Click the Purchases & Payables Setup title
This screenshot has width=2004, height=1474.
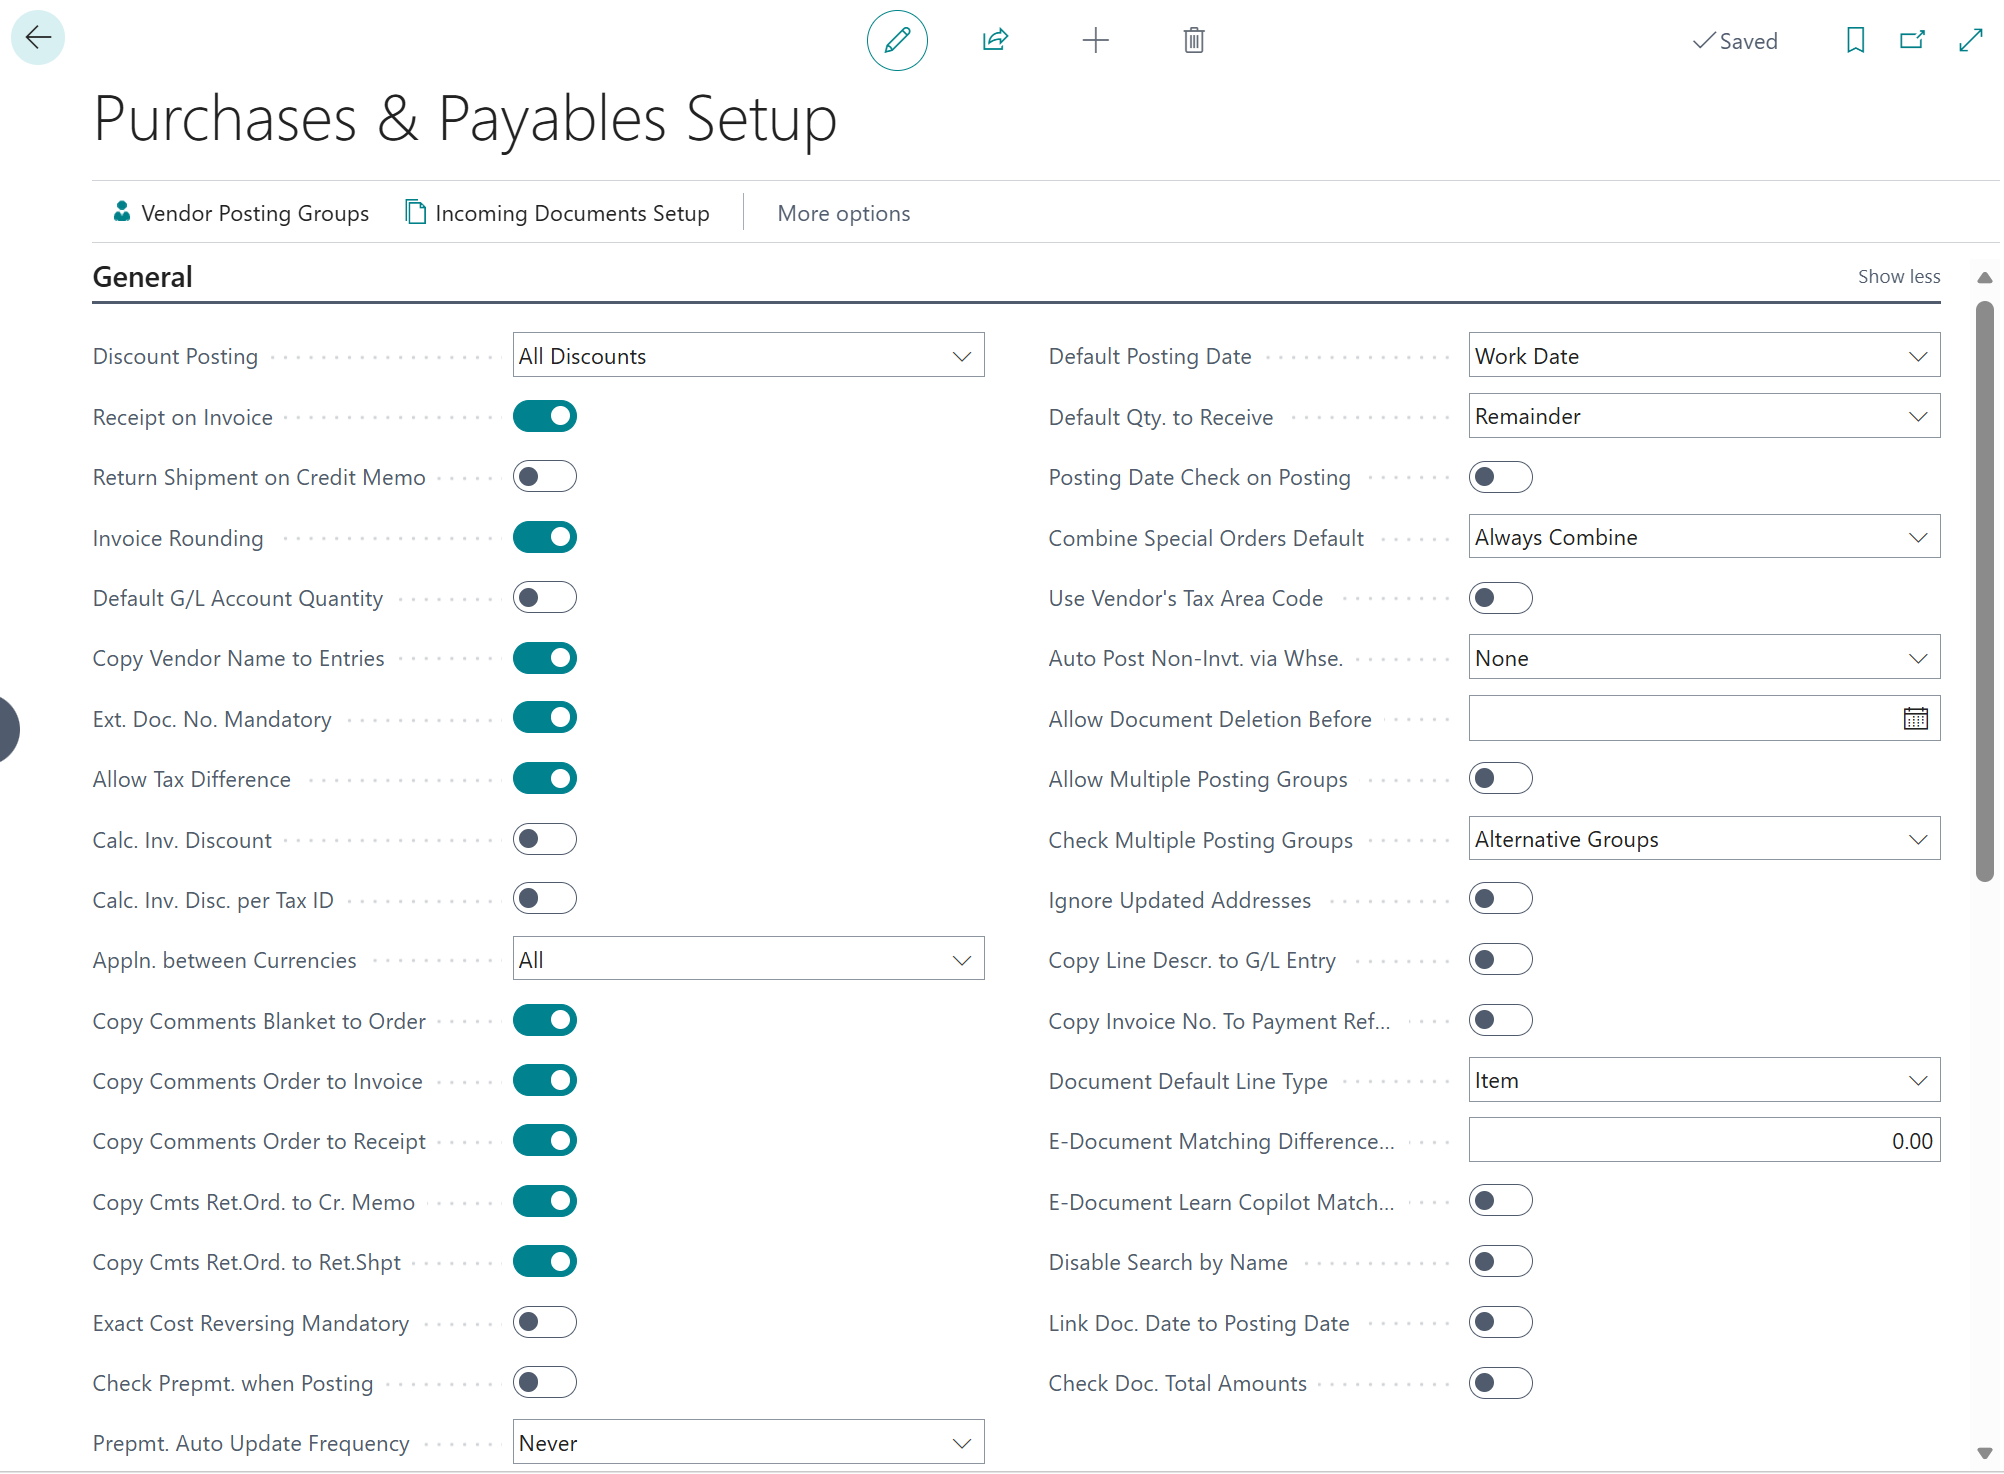tap(465, 119)
